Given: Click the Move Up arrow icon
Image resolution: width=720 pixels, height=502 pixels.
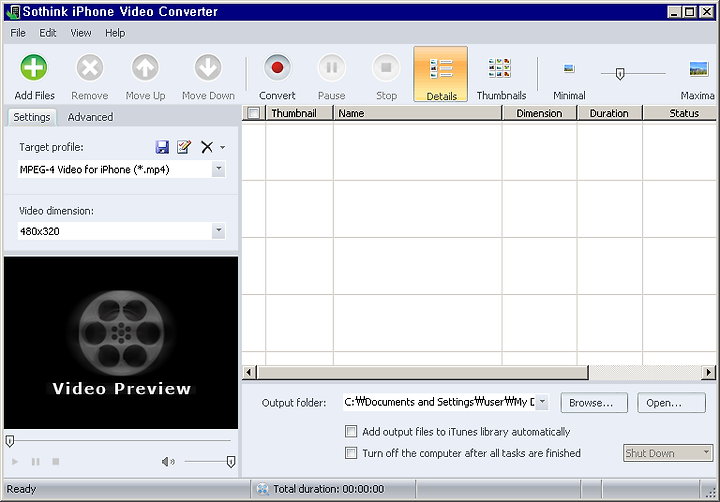Looking at the screenshot, I should point(145,68).
